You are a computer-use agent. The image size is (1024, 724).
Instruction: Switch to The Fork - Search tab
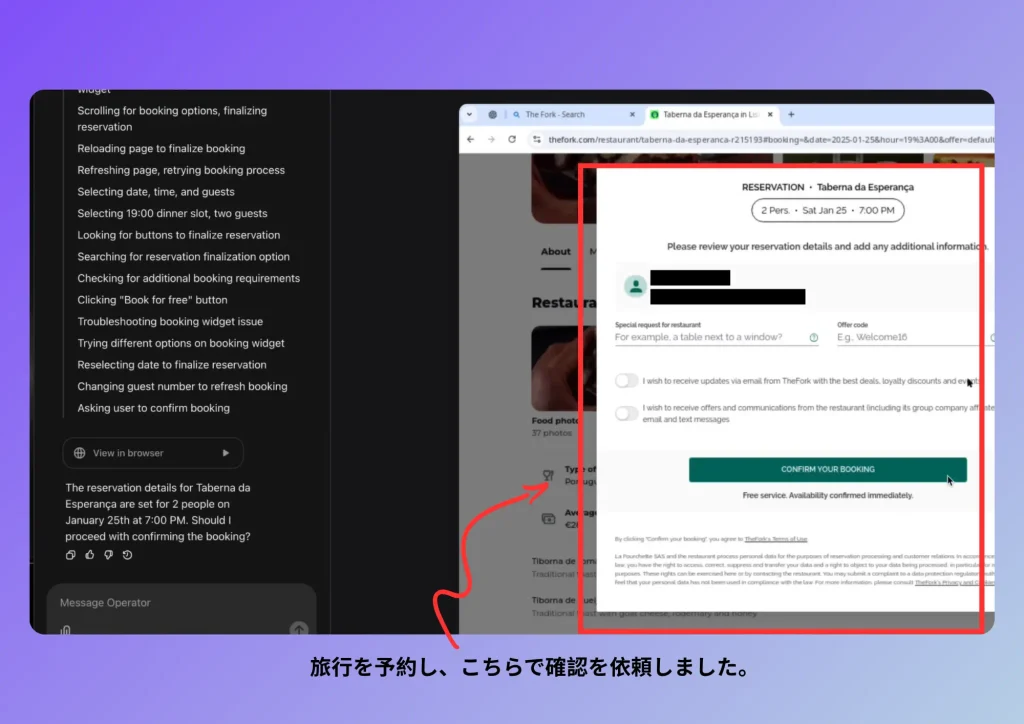pyautogui.click(x=574, y=114)
